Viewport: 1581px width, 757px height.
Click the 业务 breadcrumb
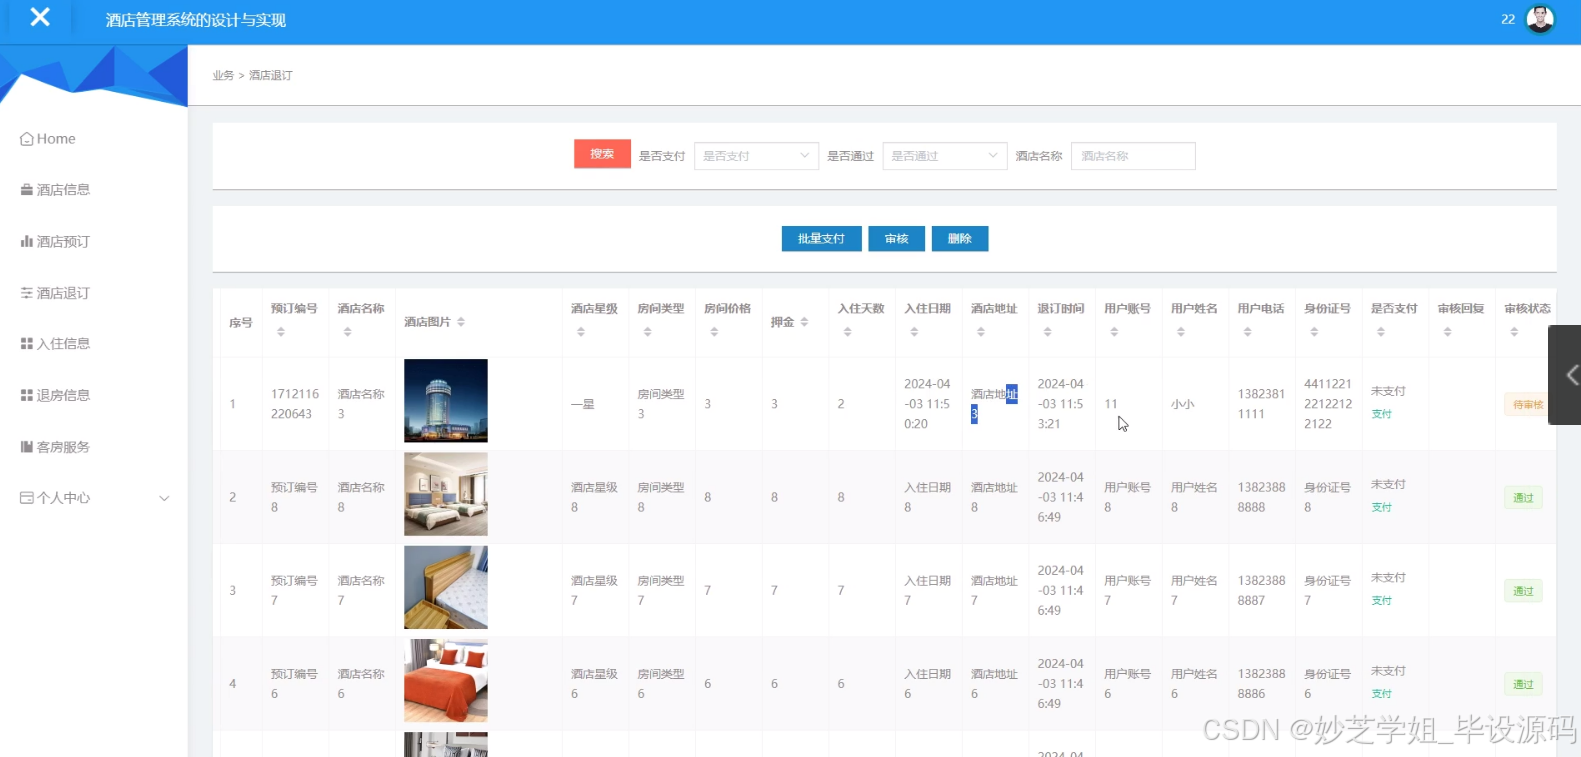223,76
